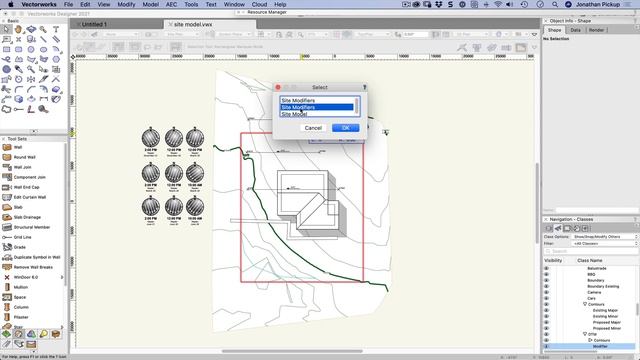Open Filter All Classes dropdown
The width and height of the screenshot is (640, 360).
(605, 244)
